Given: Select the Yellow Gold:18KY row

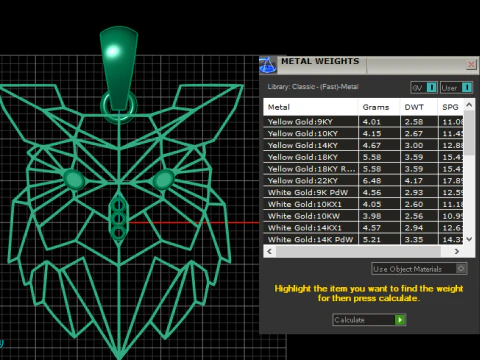Looking at the screenshot, I should click(x=363, y=157).
